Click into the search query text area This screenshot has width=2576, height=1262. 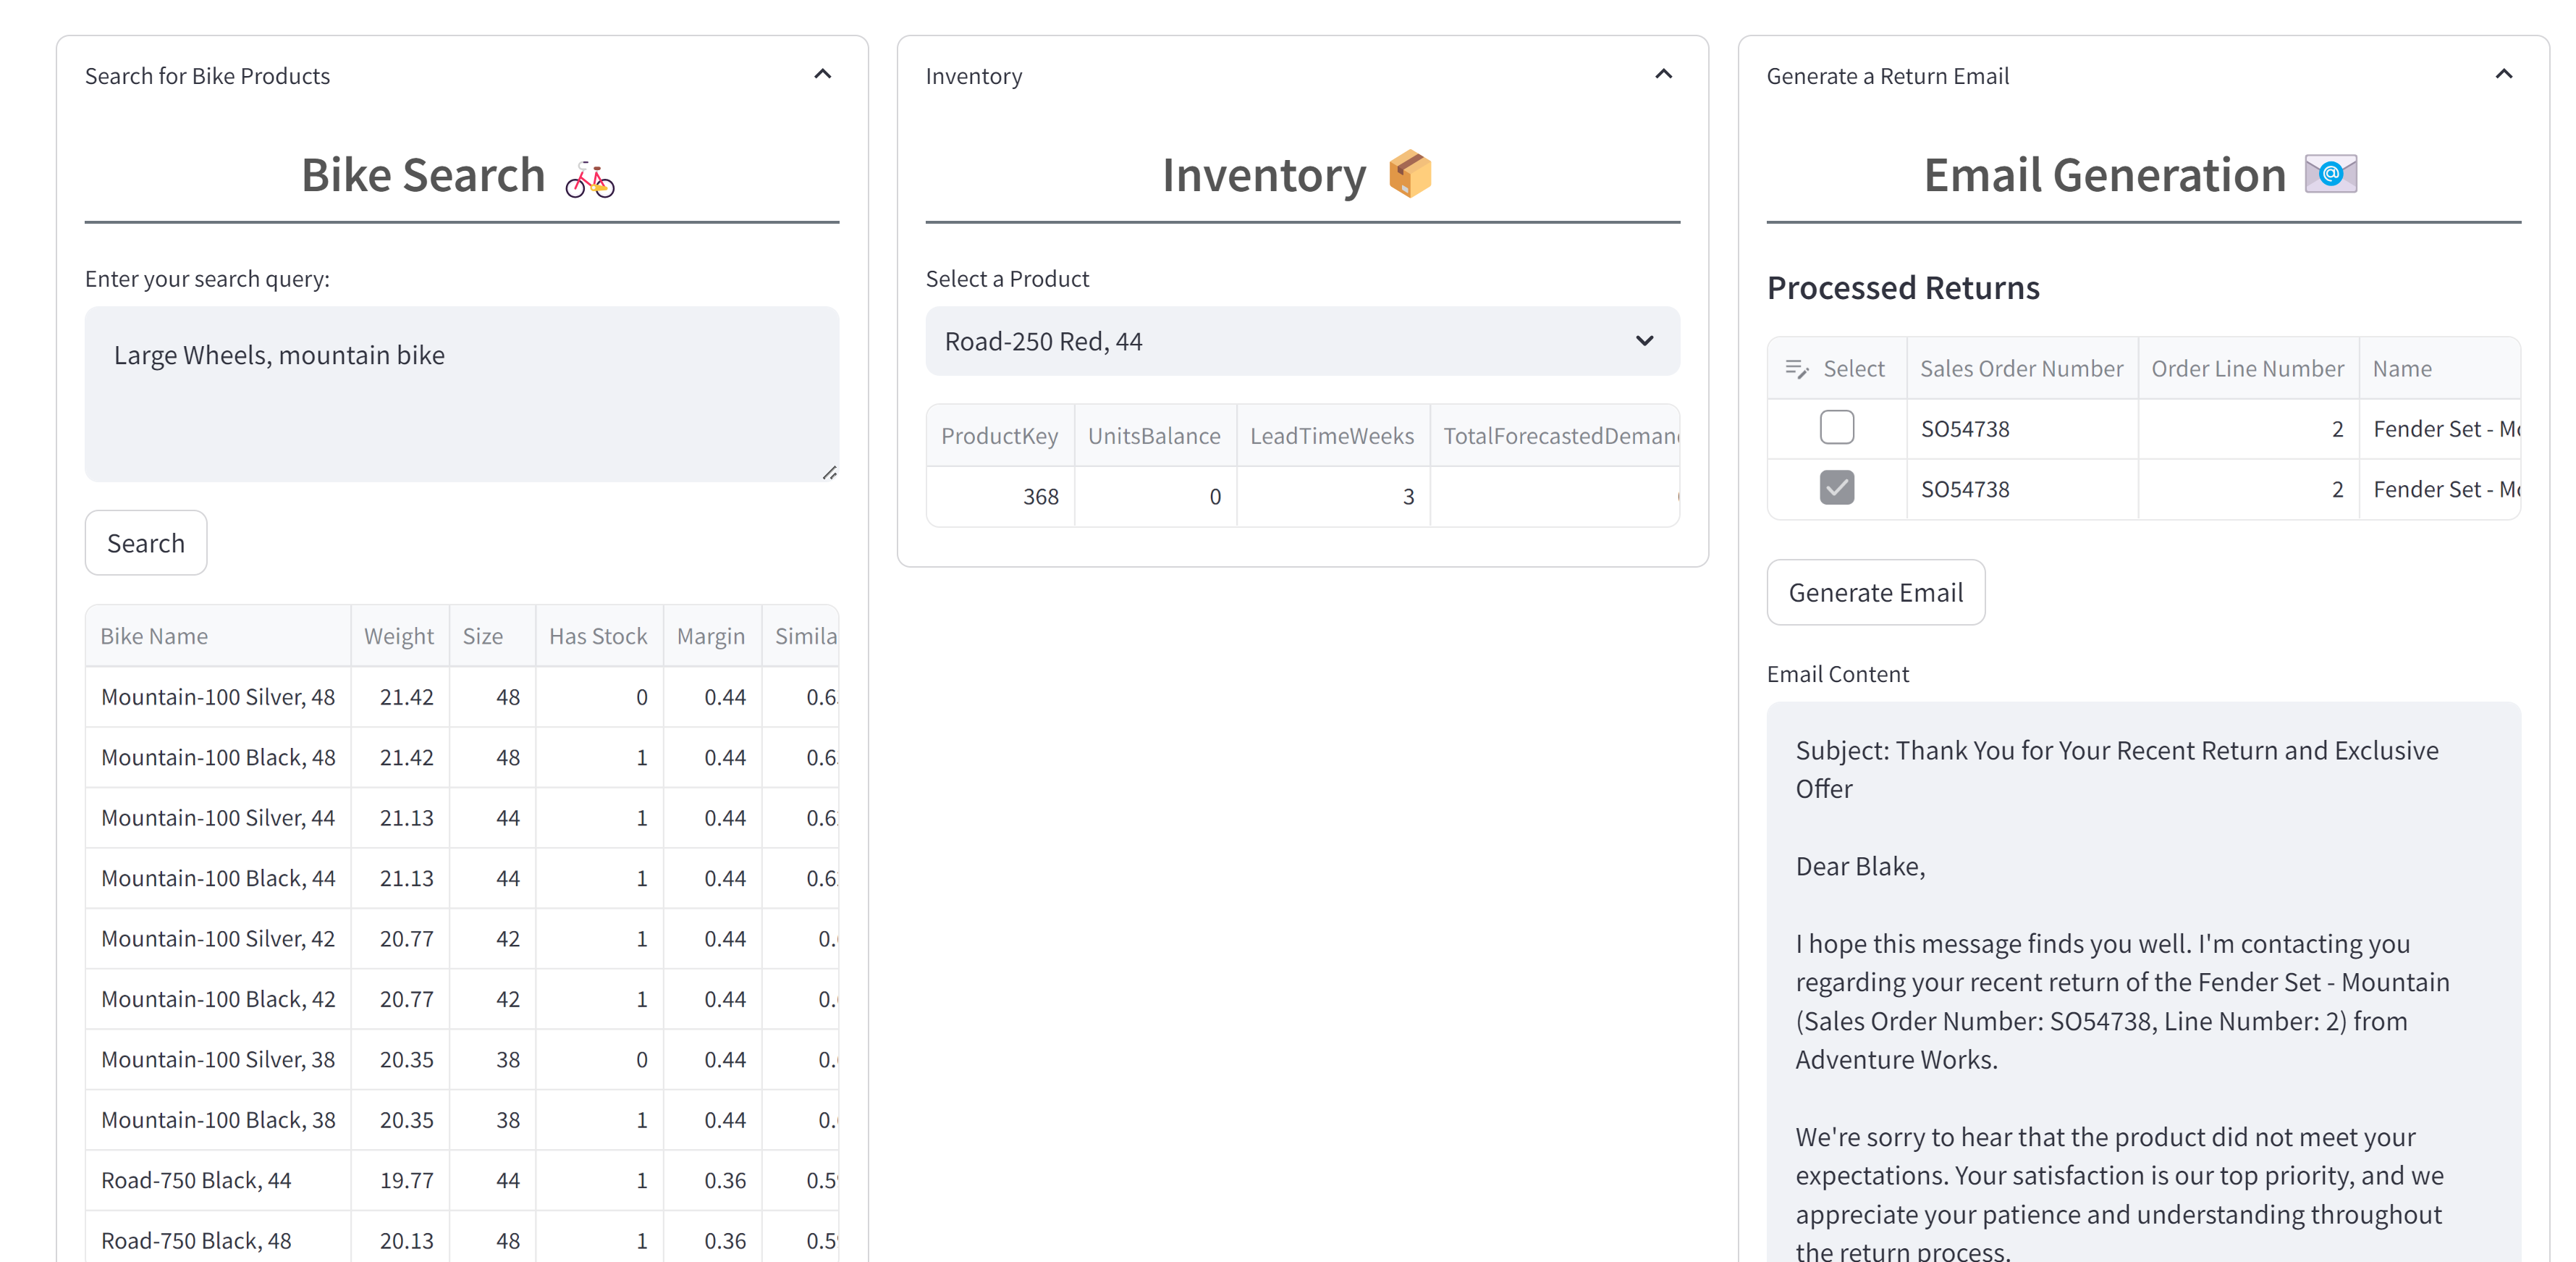[x=461, y=395]
